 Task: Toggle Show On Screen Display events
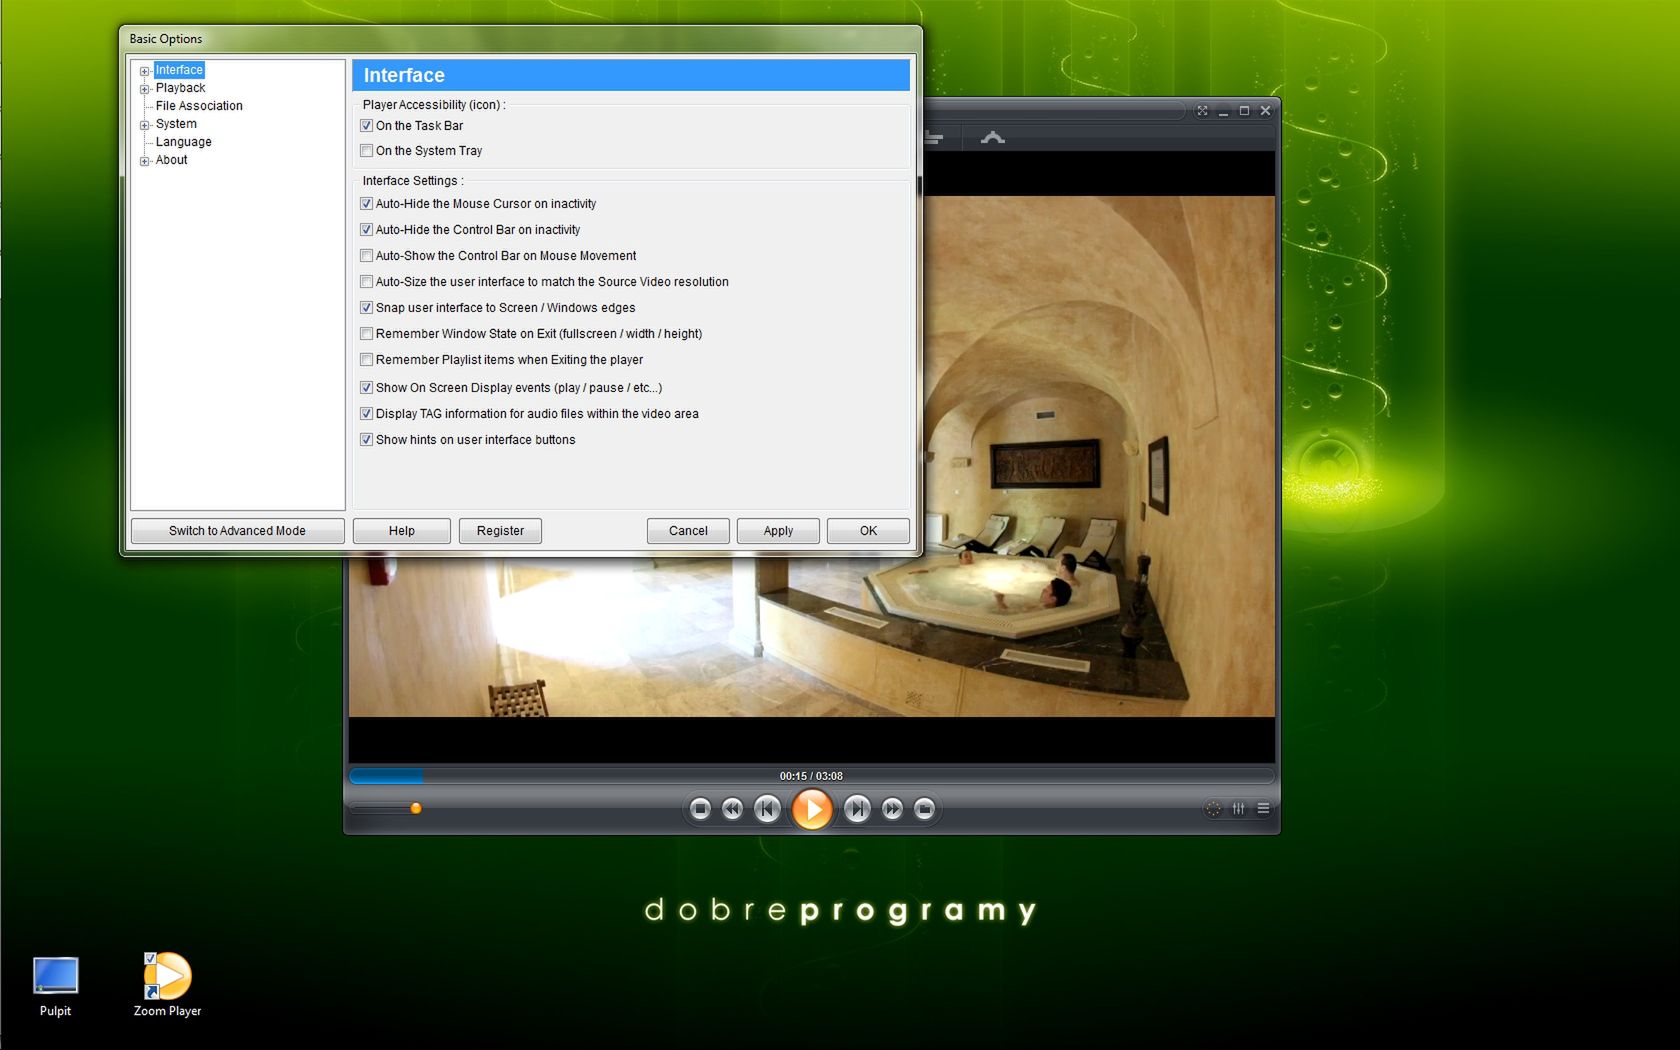click(x=366, y=388)
